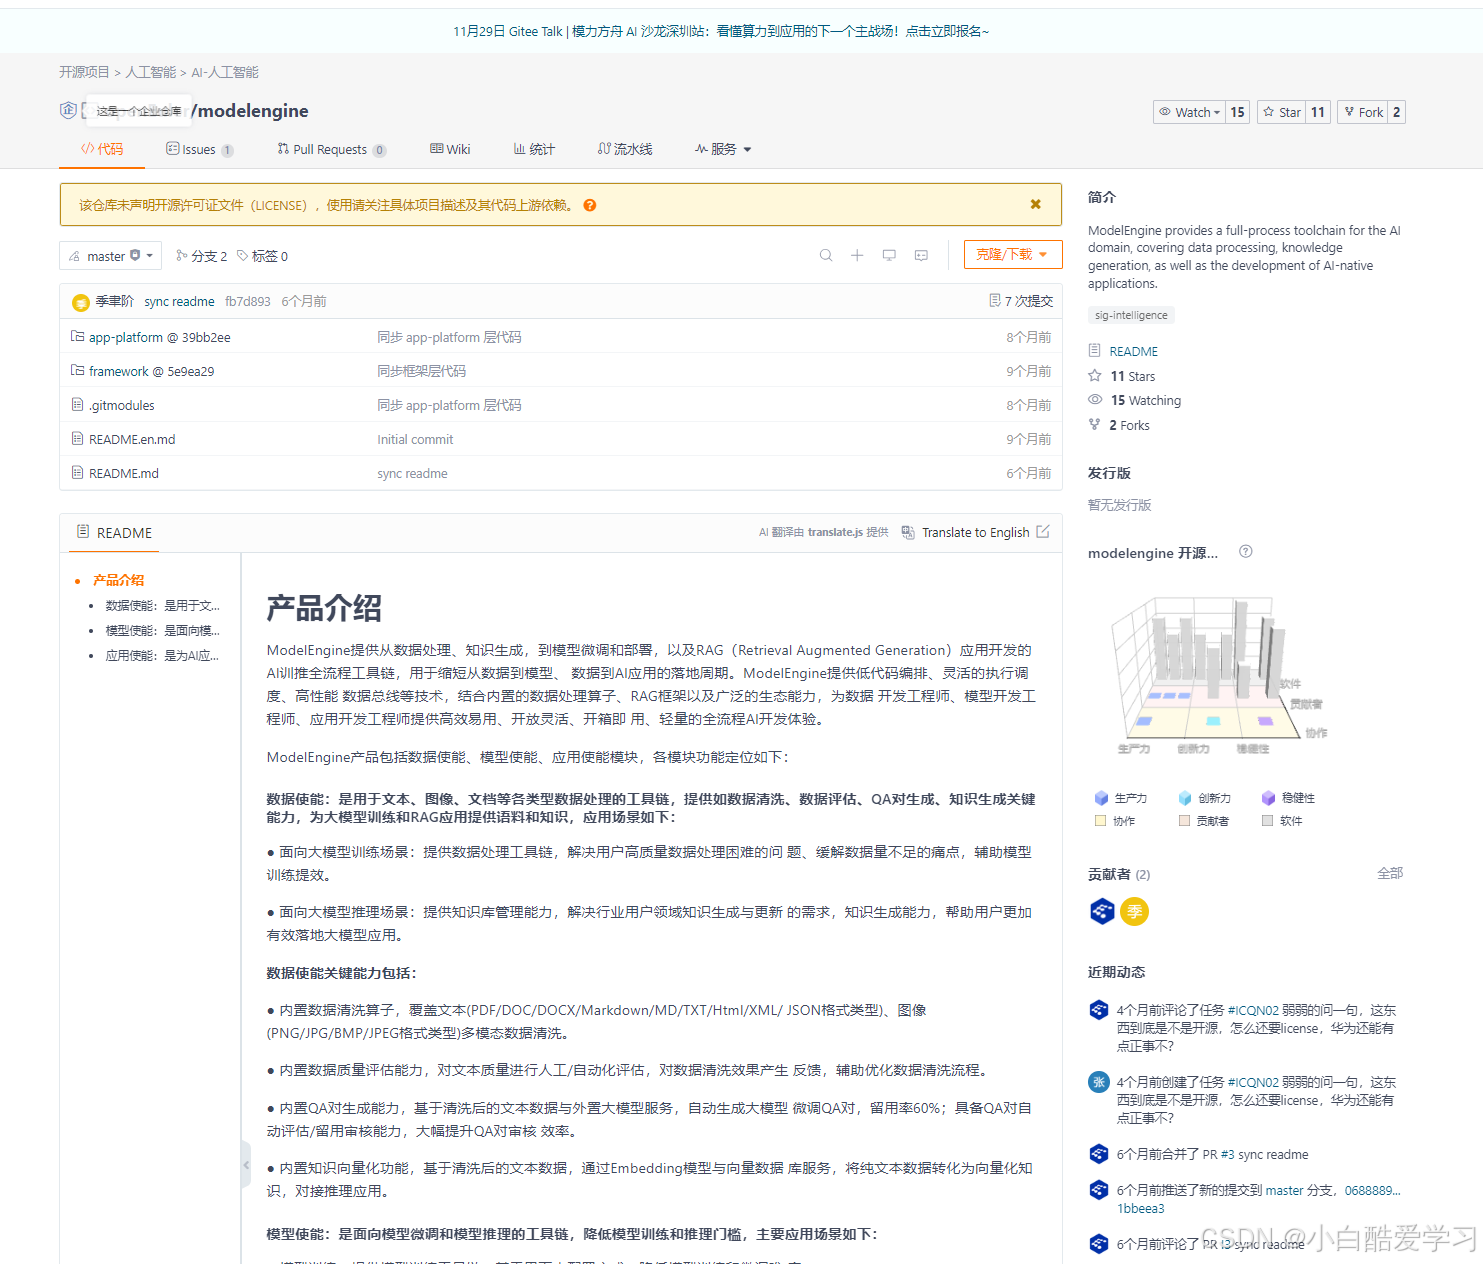Switch to the 代码 tab
The image size is (1483, 1264).
(x=102, y=149)
